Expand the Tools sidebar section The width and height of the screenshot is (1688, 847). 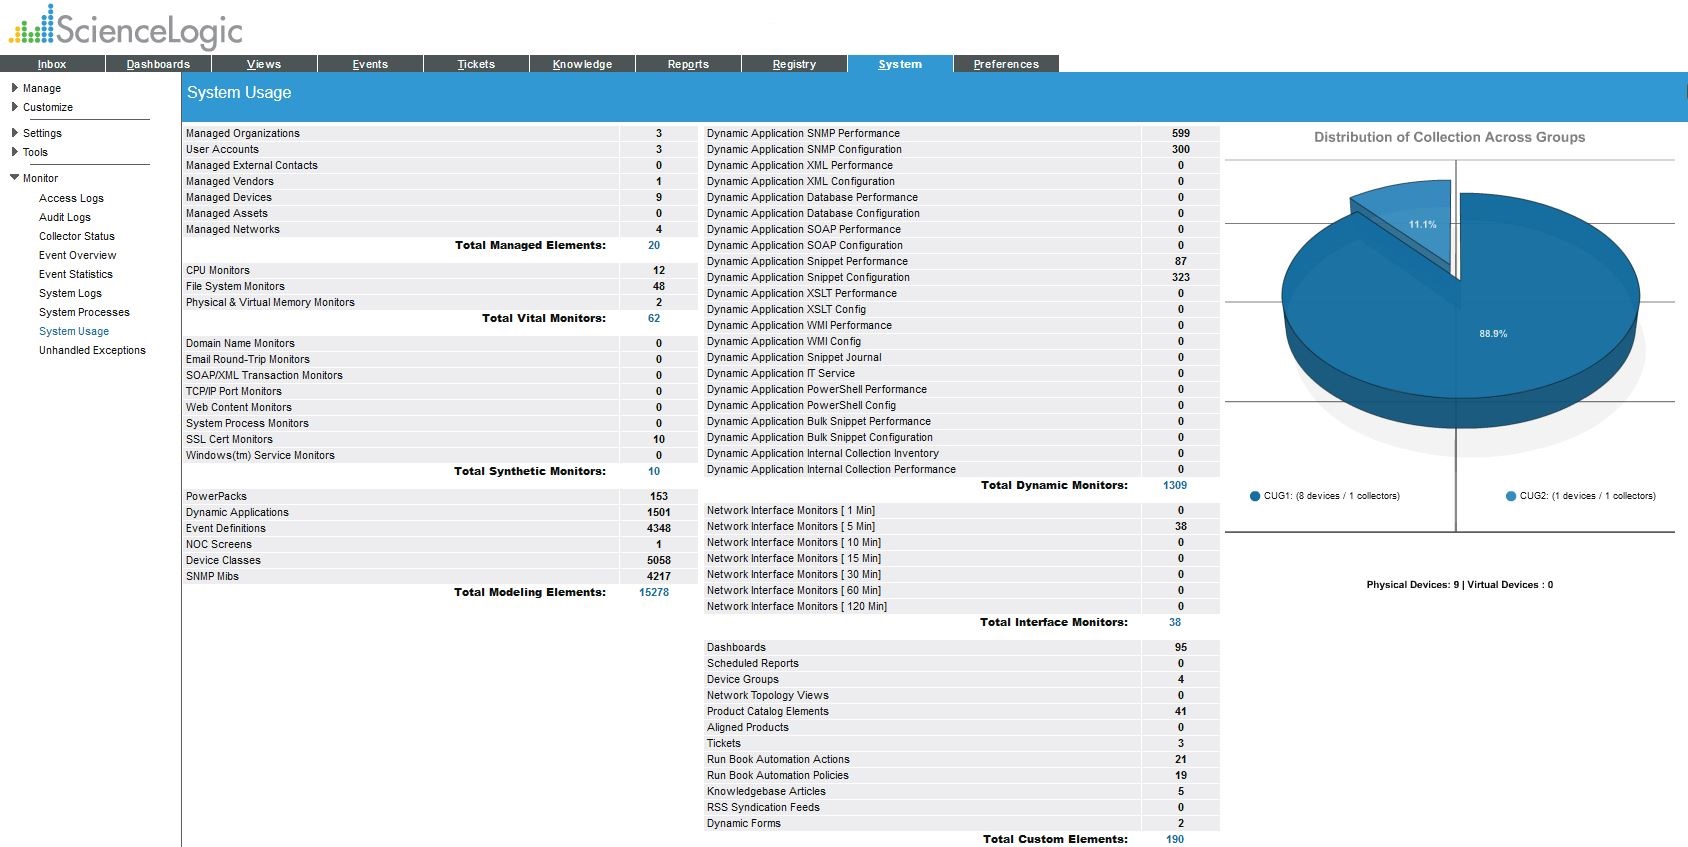pos(15,152)
